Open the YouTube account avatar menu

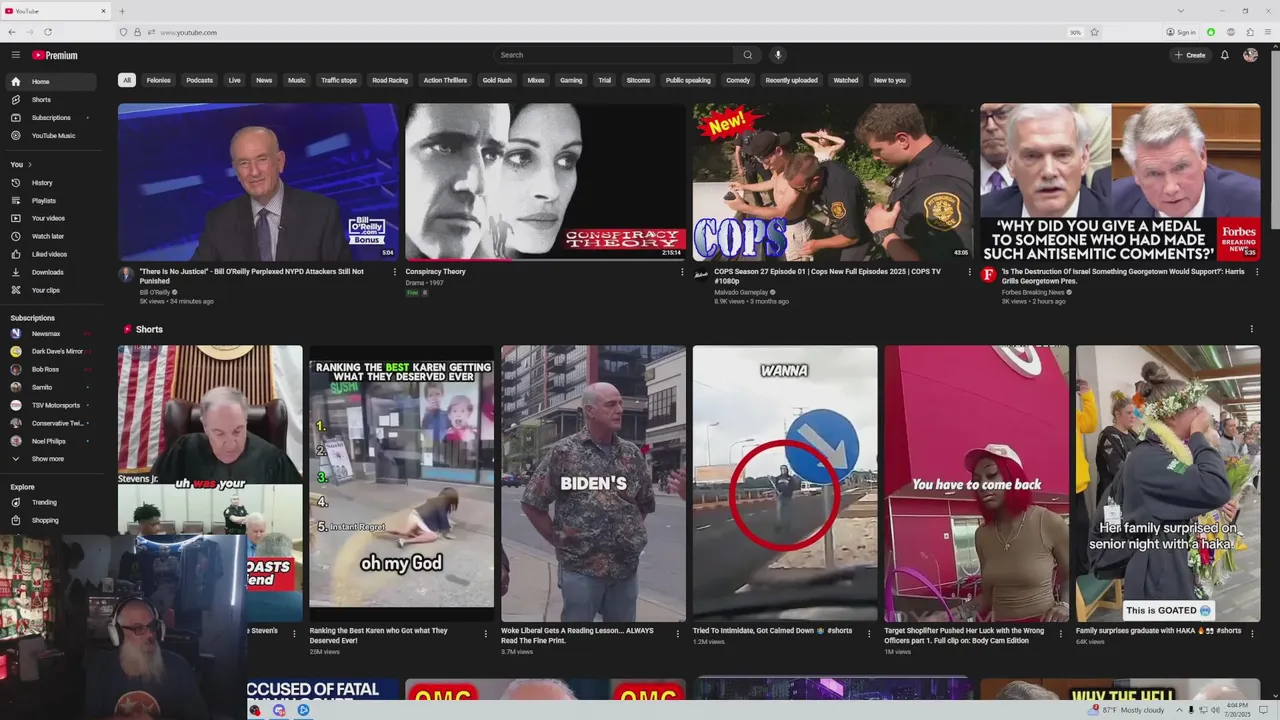[x=1250, y=55]
